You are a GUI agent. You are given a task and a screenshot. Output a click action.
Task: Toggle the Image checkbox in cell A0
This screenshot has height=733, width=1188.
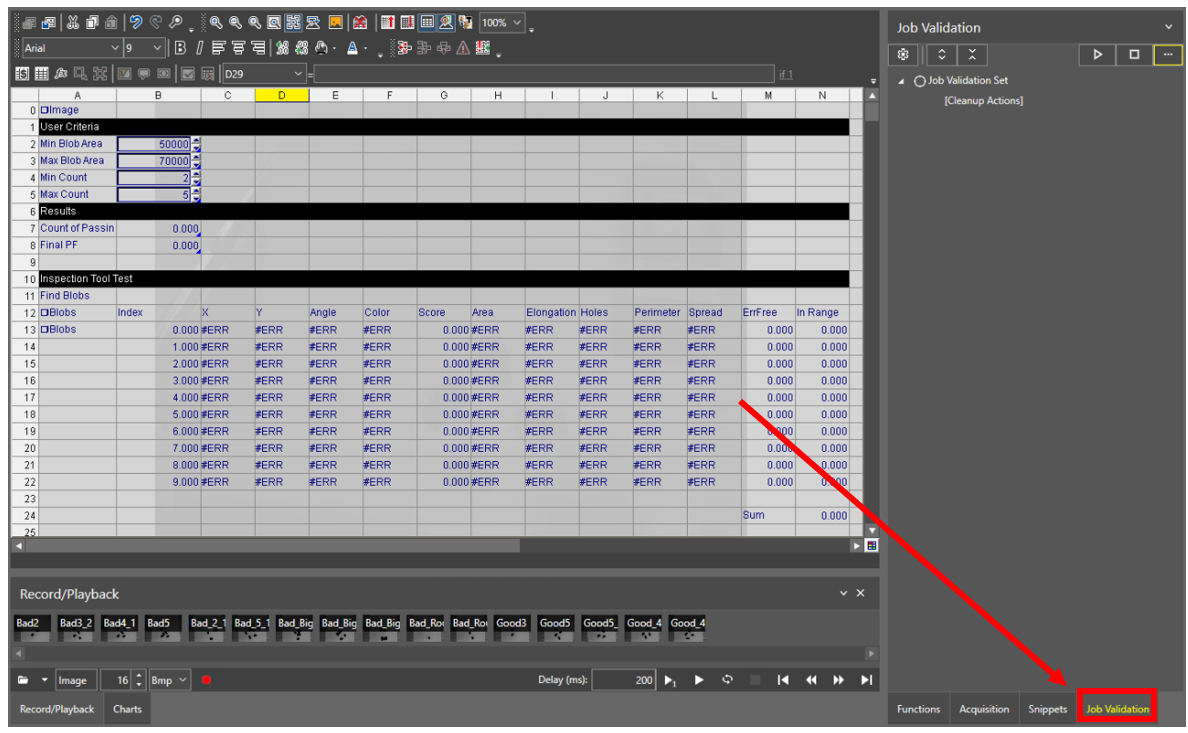click(x=45, y=110)
